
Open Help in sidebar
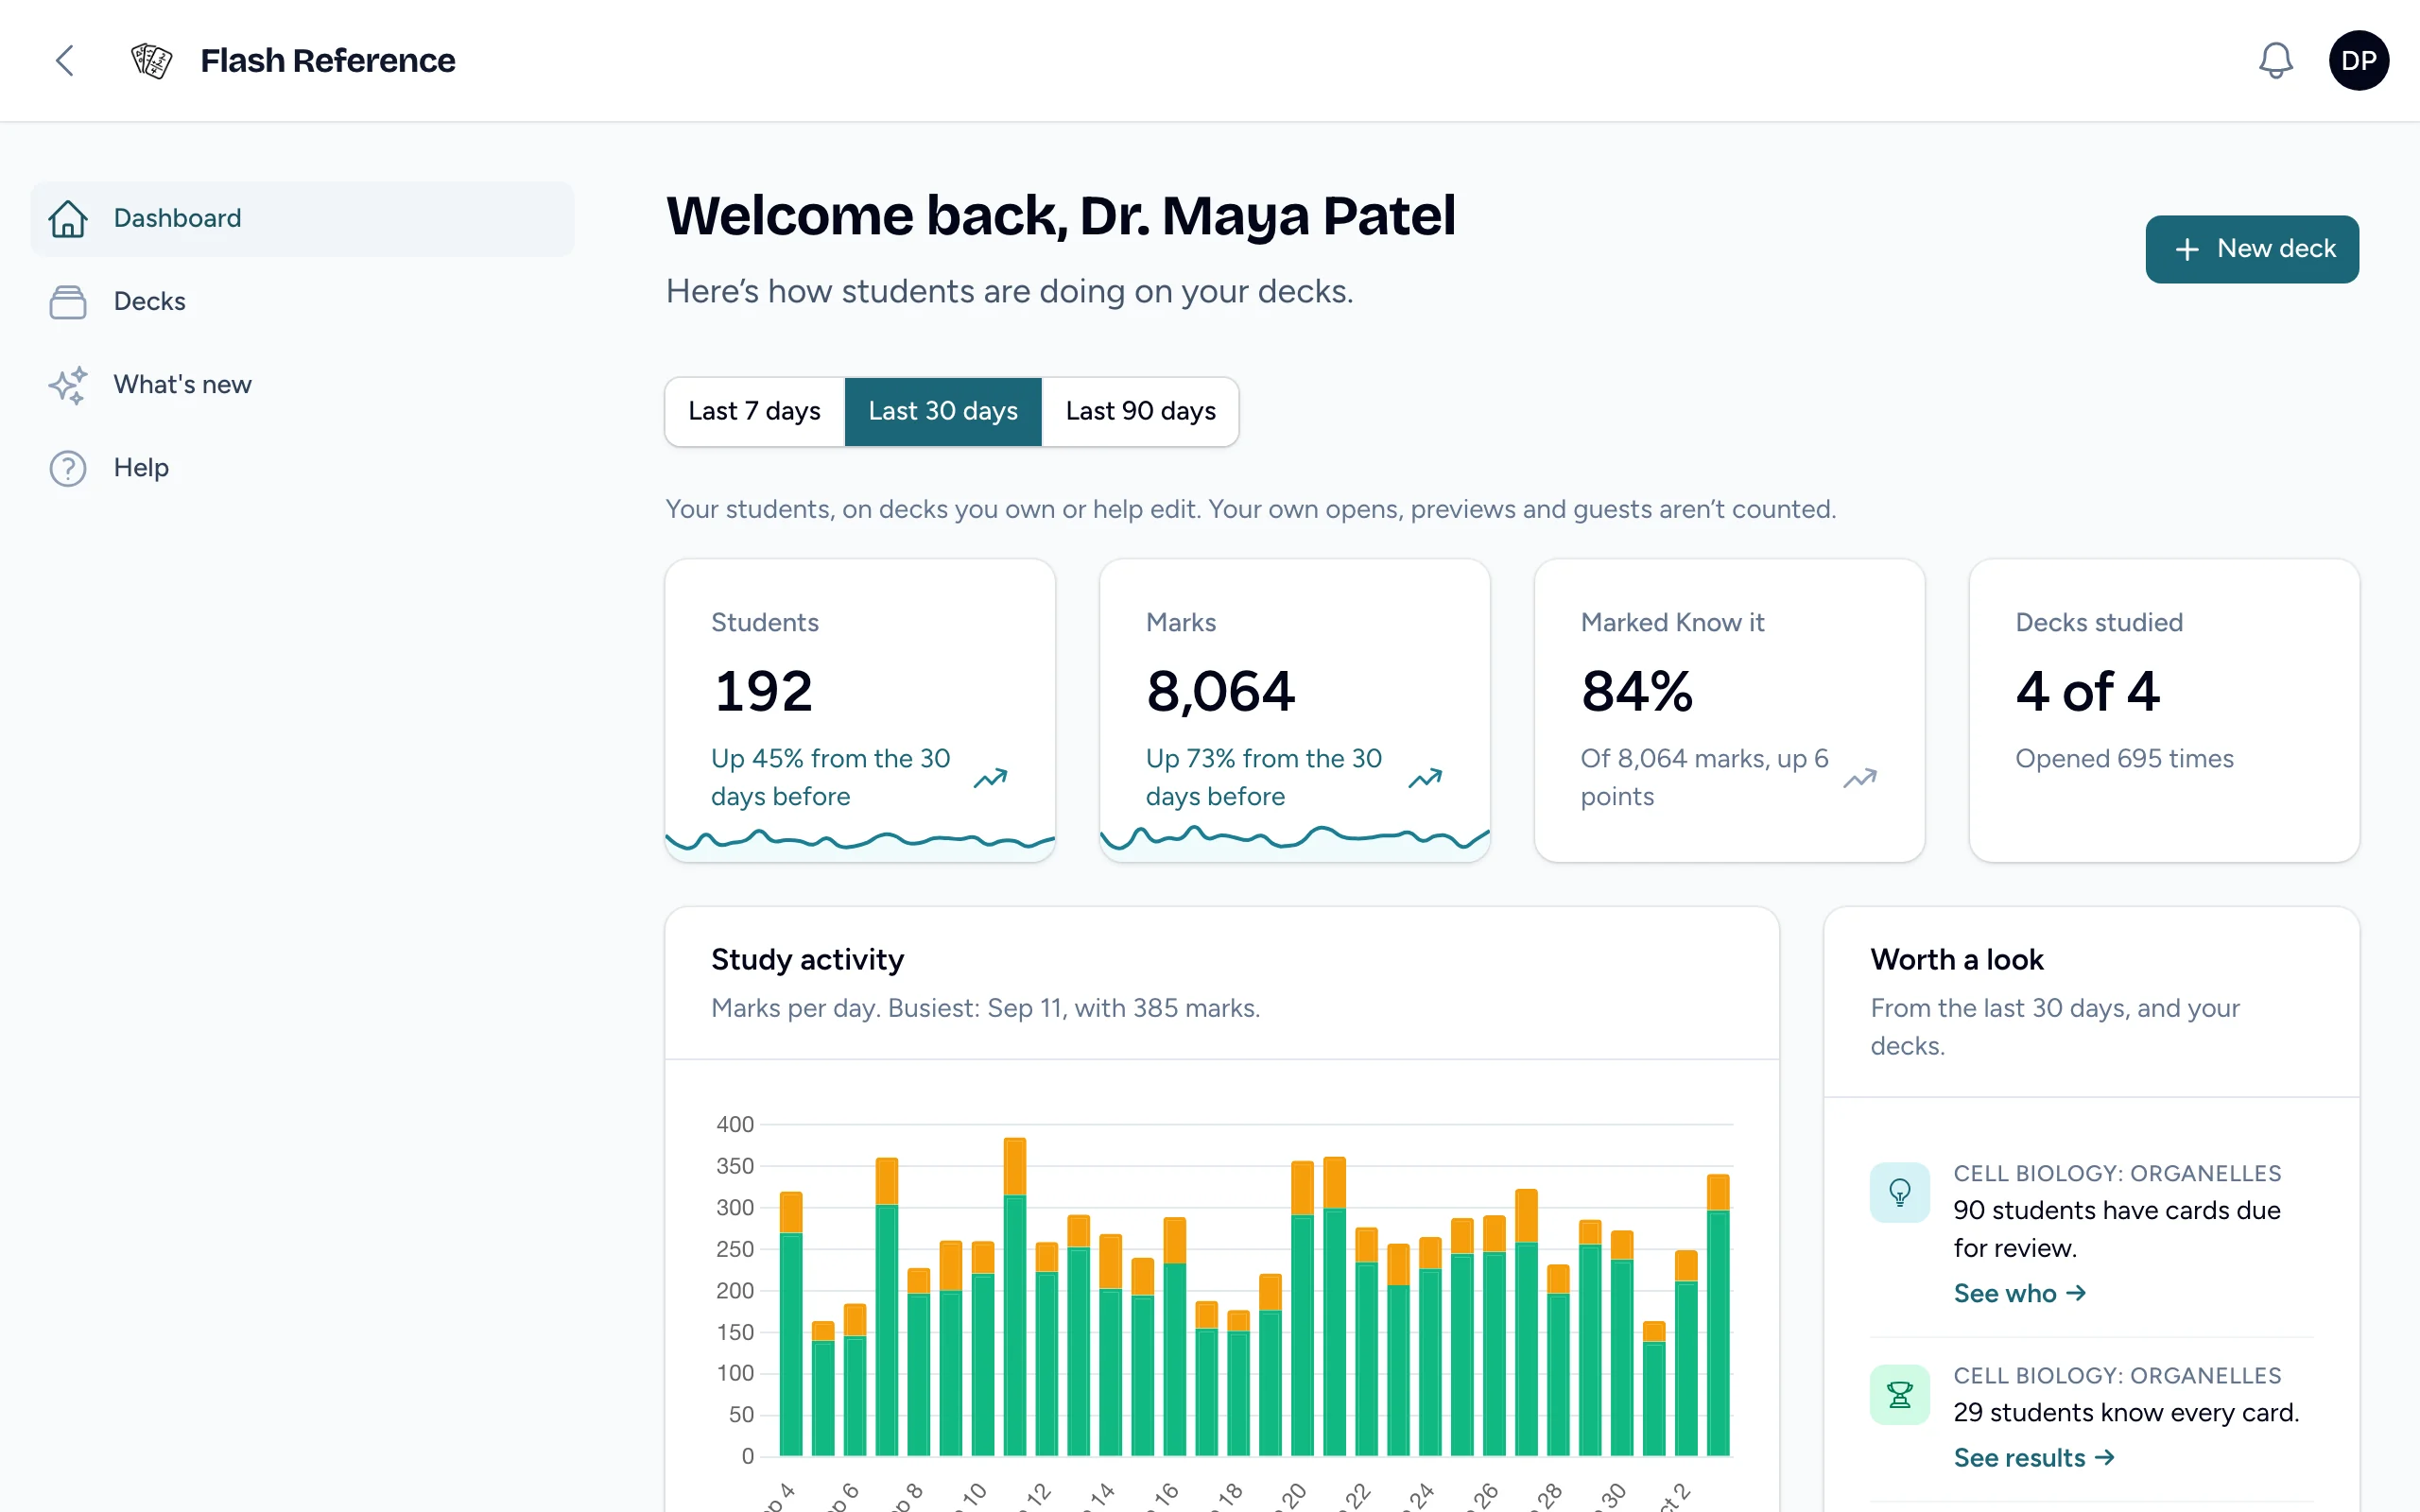click(303, 468)
